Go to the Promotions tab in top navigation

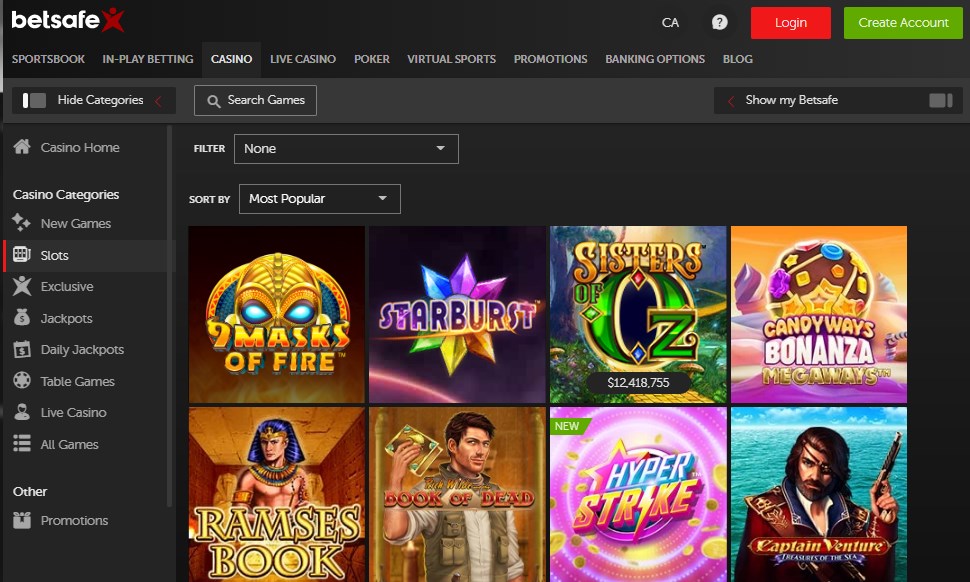point(550,59)
